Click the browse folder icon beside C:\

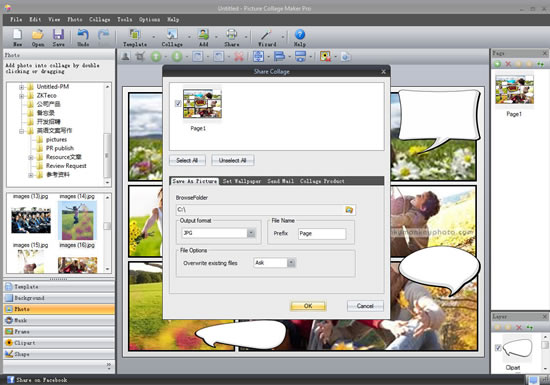click(349, 210)
